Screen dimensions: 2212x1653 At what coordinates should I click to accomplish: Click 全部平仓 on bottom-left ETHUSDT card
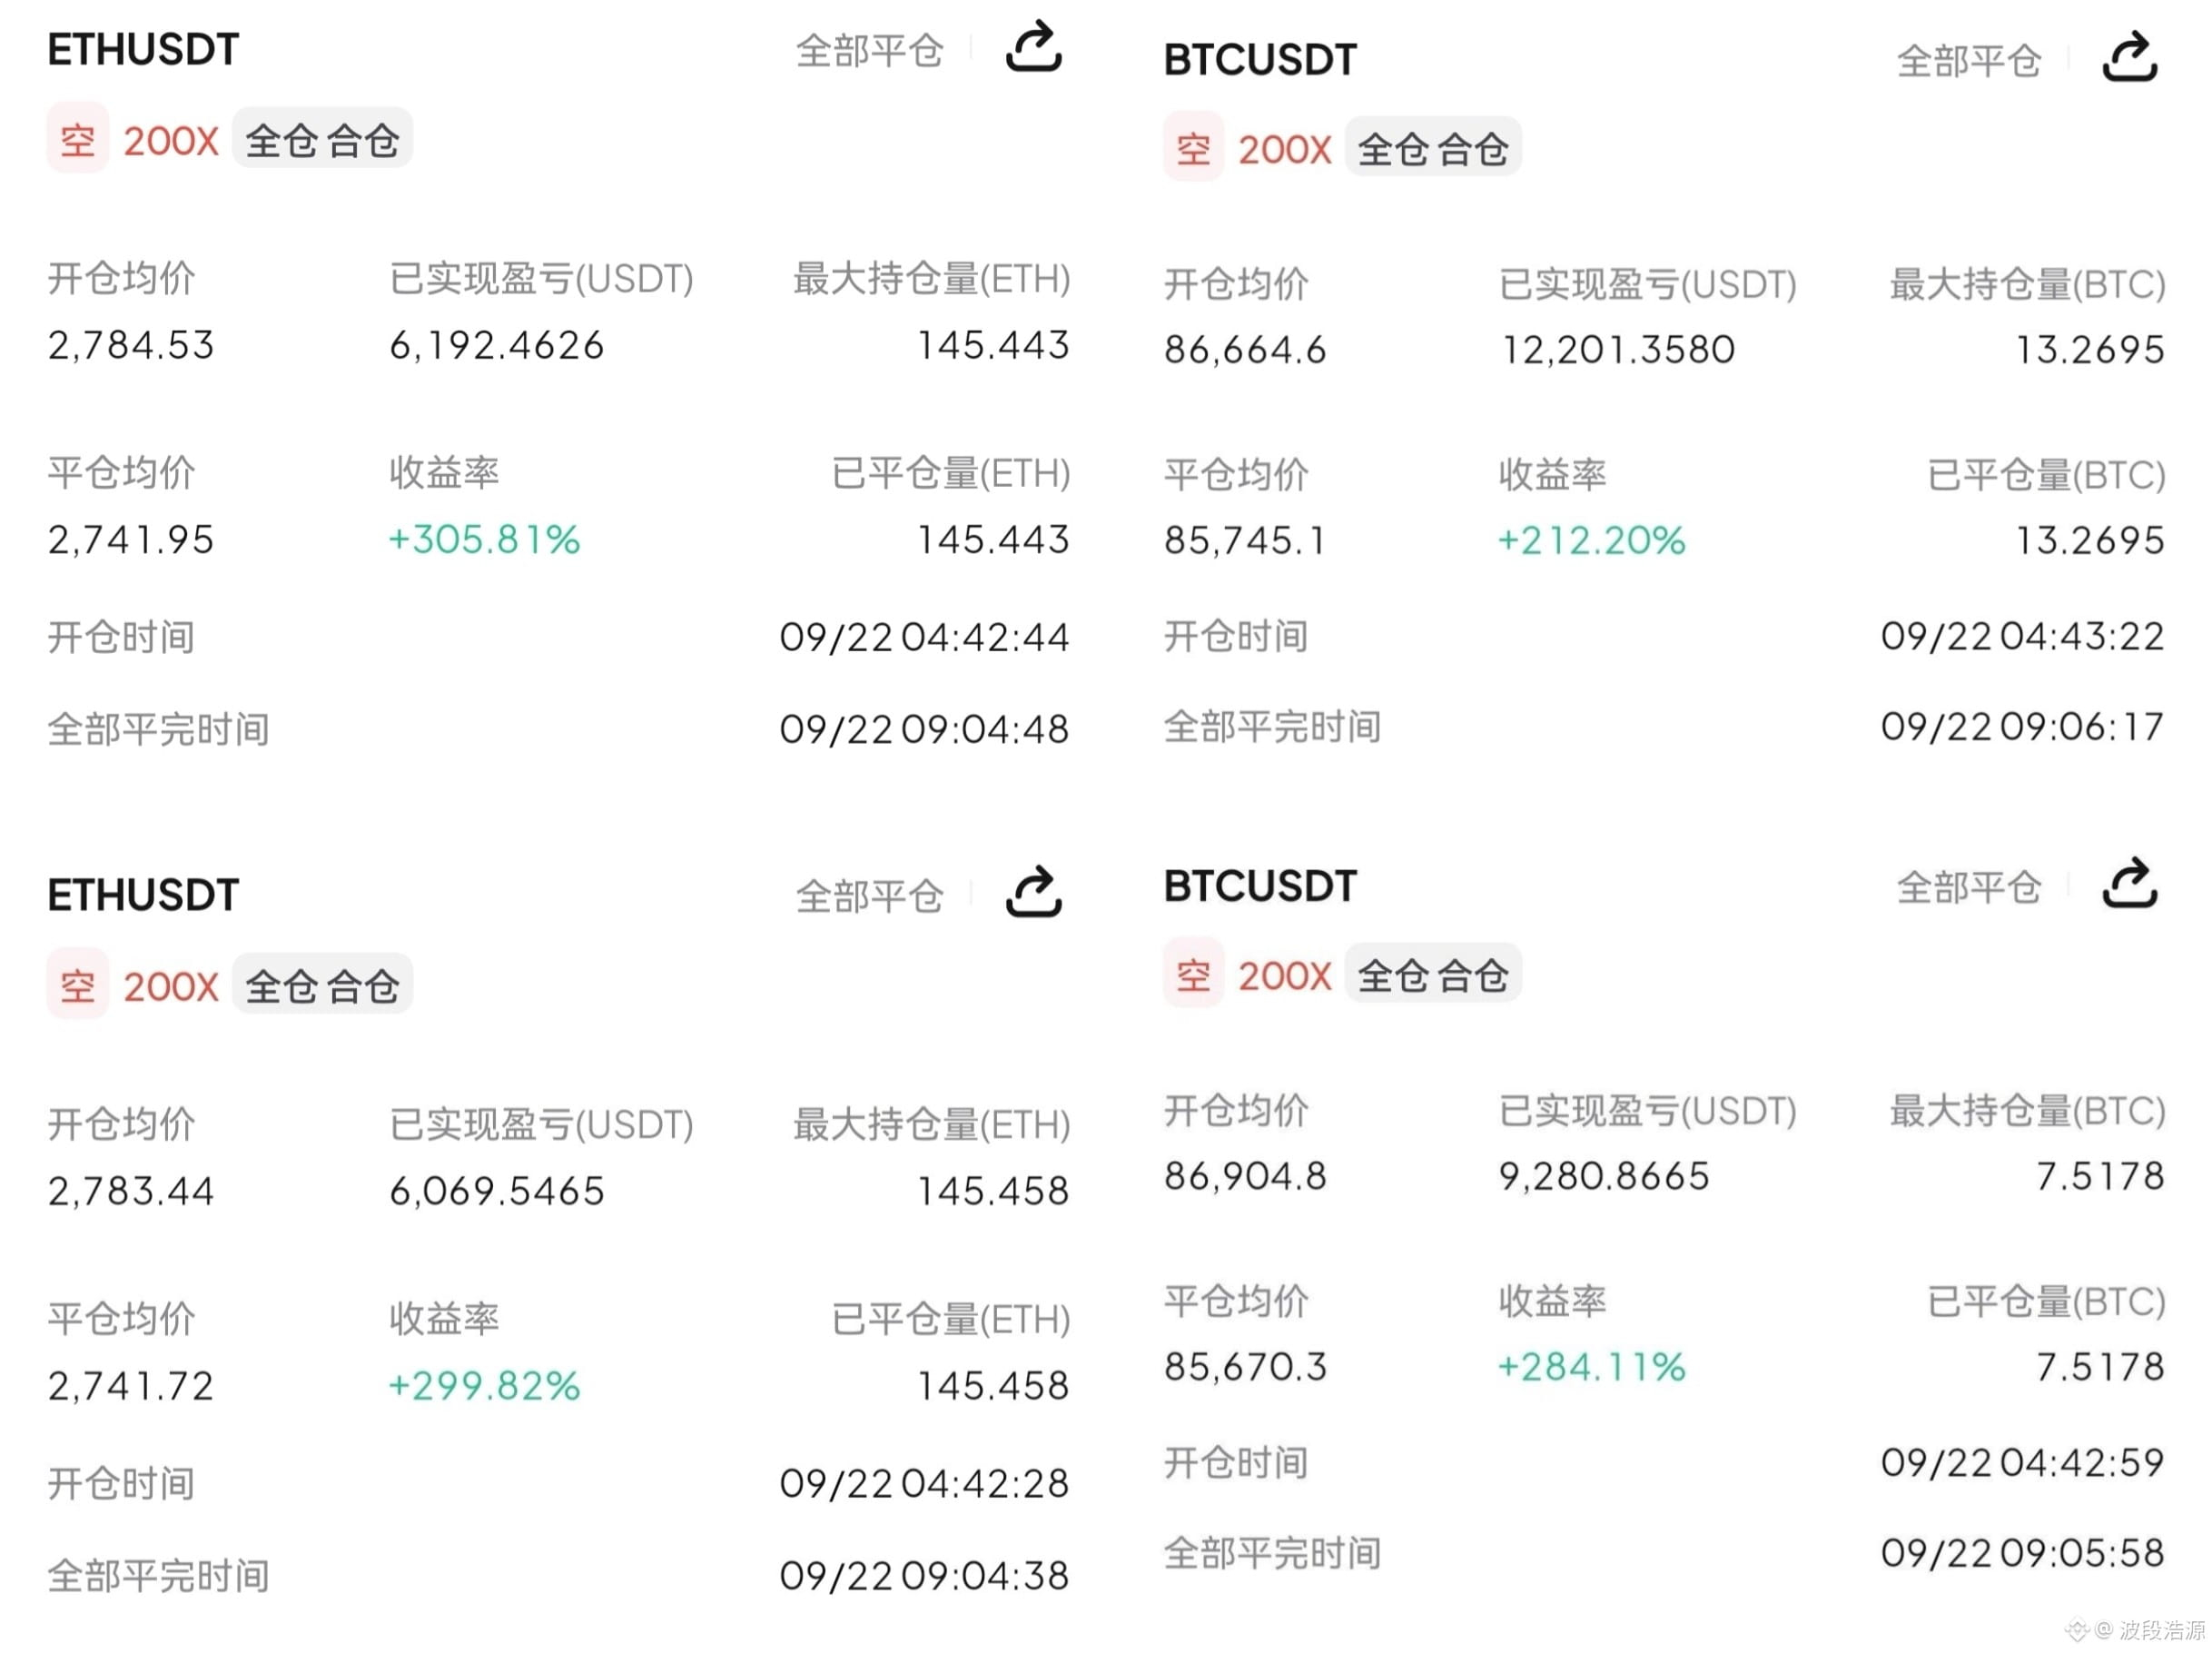[x=869, y=895]
